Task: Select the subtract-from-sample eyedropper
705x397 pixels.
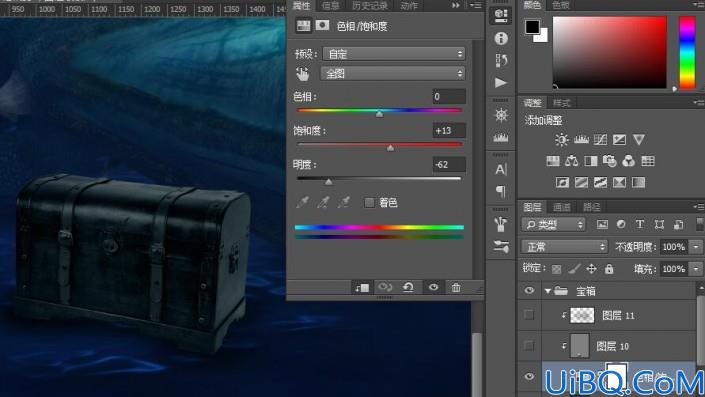Action: 344,202
